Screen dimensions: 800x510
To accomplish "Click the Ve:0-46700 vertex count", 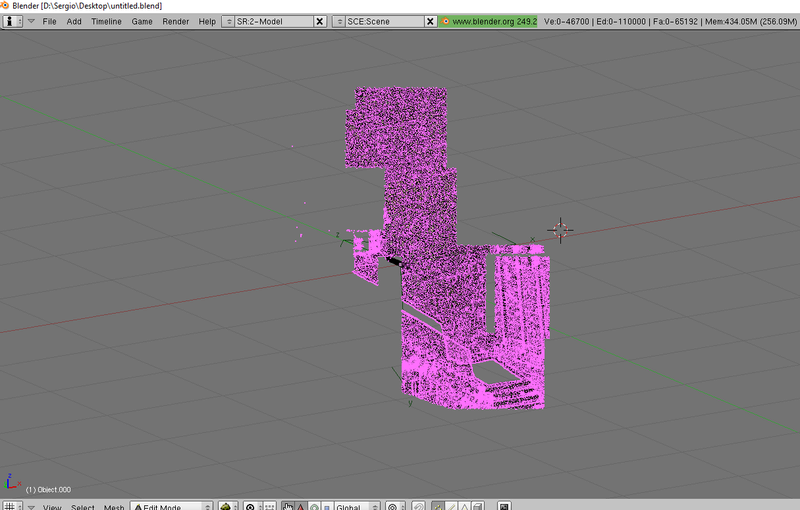I will (566, 21).
